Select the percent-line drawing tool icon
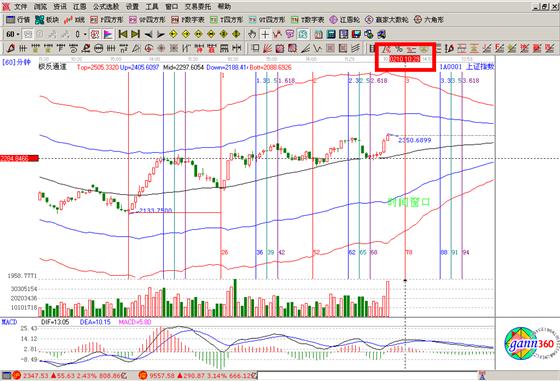Viewport: 560px width, 381px height. point(398,49)
